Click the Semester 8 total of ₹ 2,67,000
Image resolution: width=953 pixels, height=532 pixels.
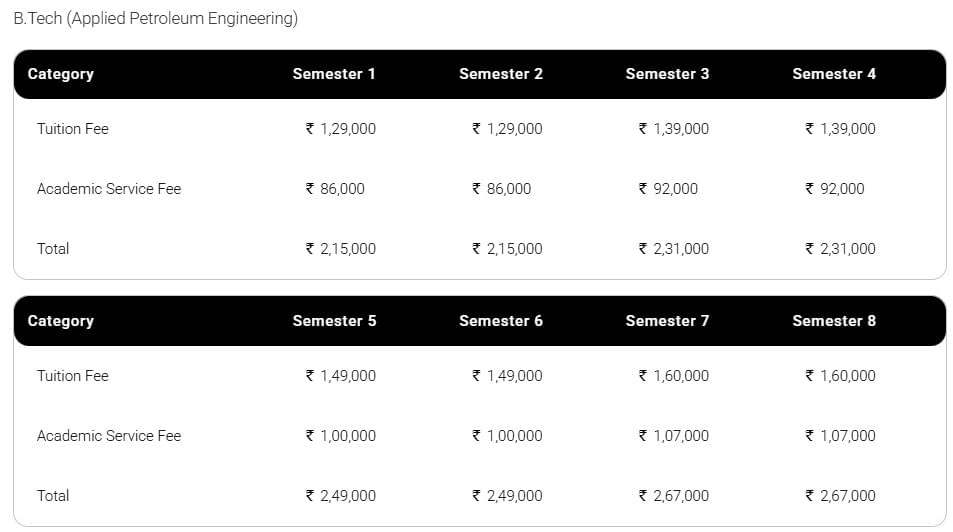840,496
